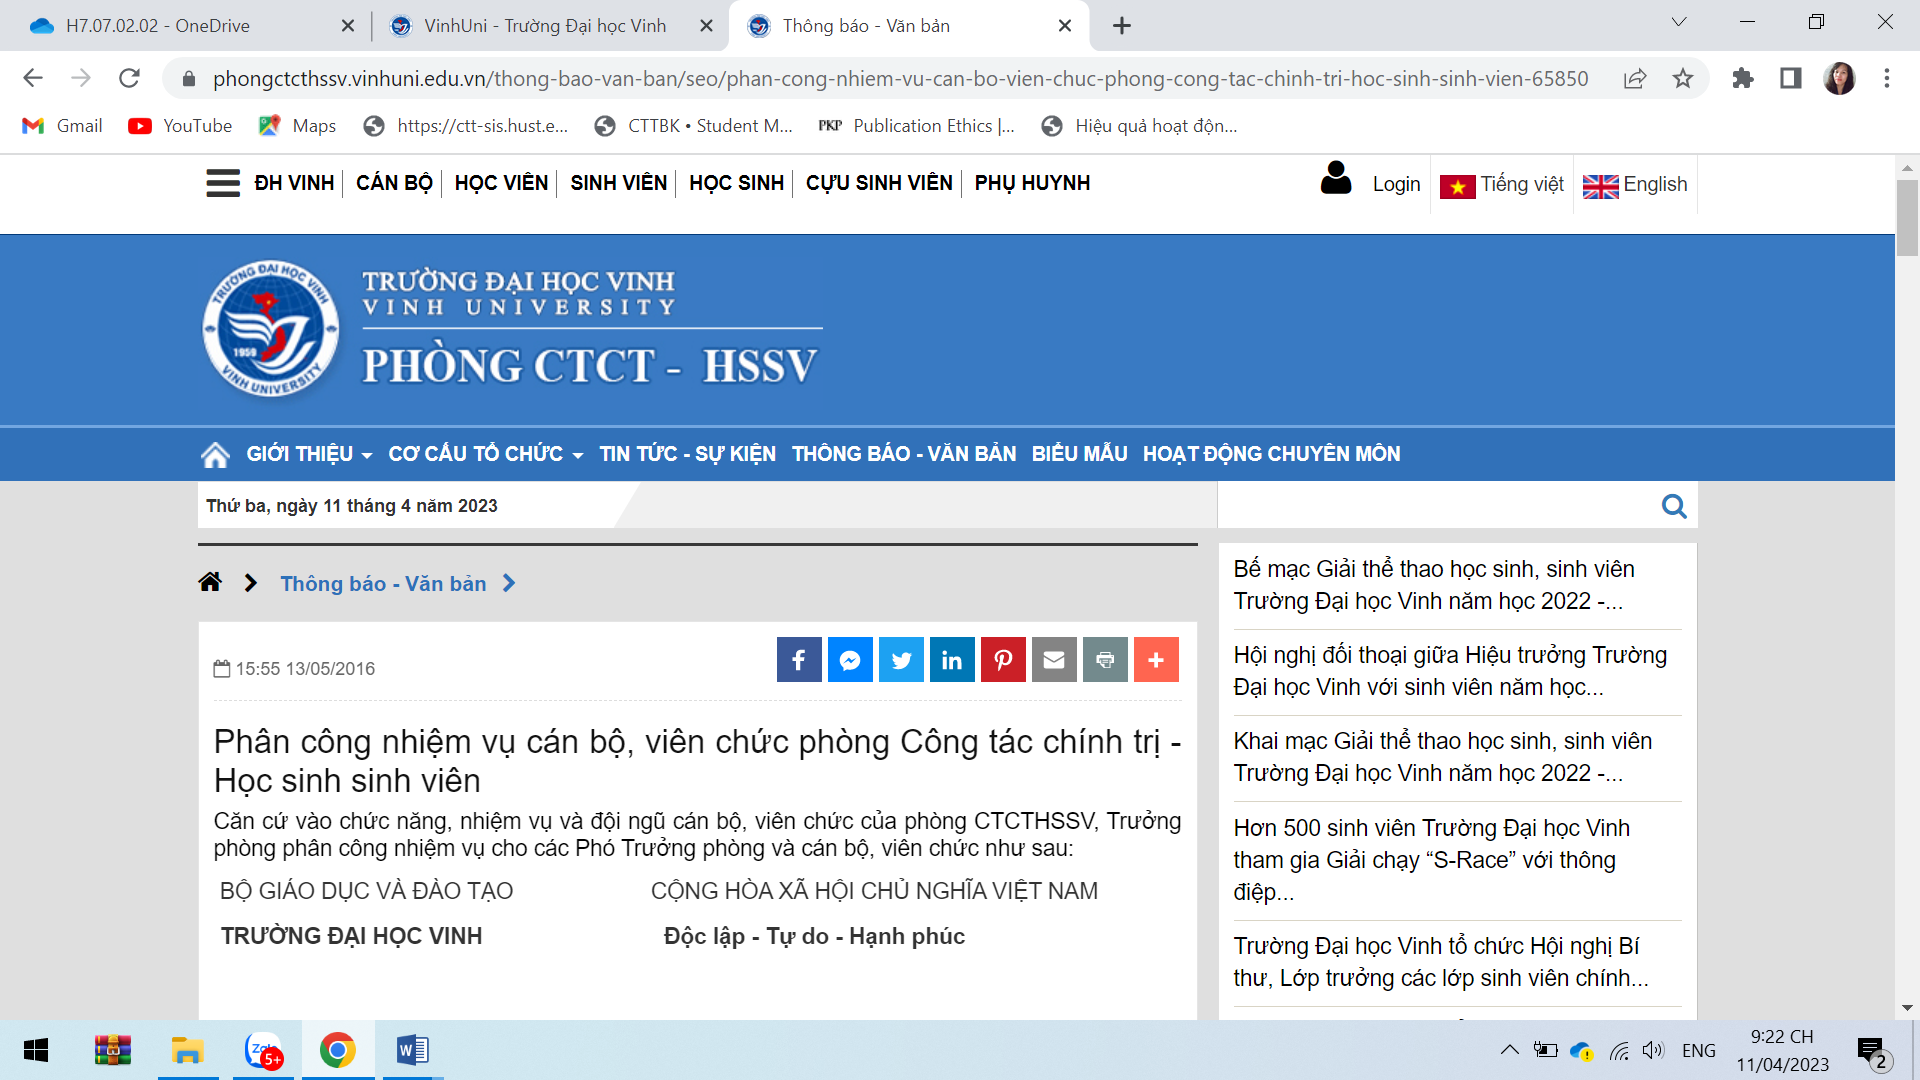Open more sharing options plus icon
Screen dimensions: 1920x1080
pyautogui.click(x=1156, y=660)
